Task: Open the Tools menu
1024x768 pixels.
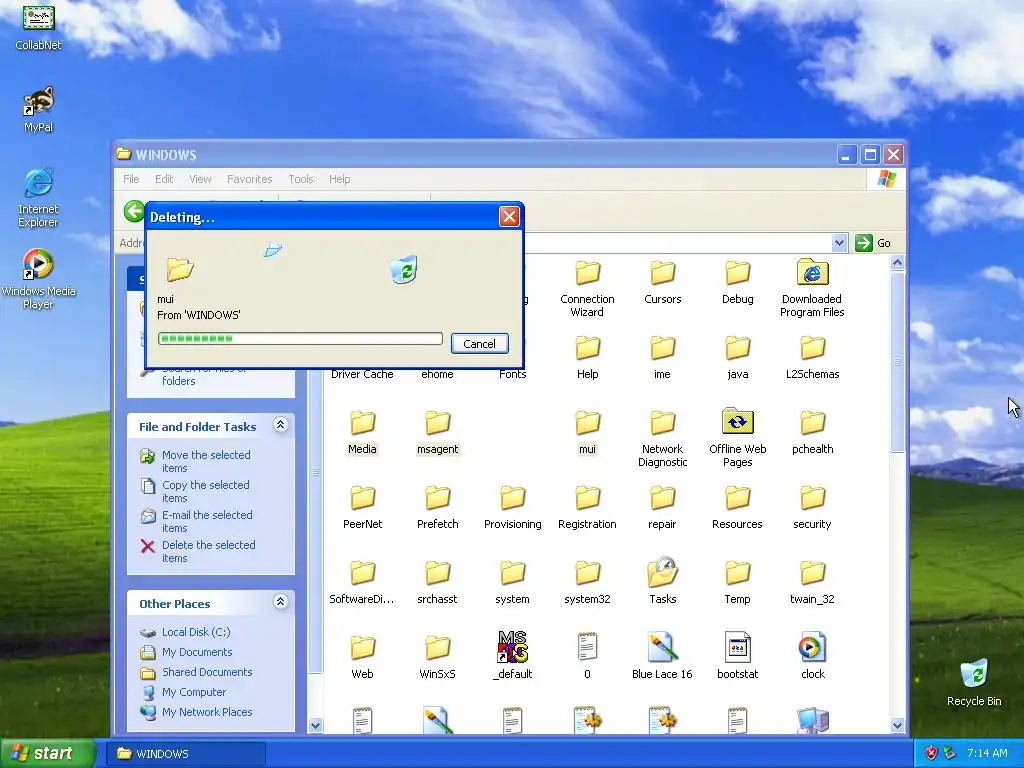Action: [x=300, y=179]
